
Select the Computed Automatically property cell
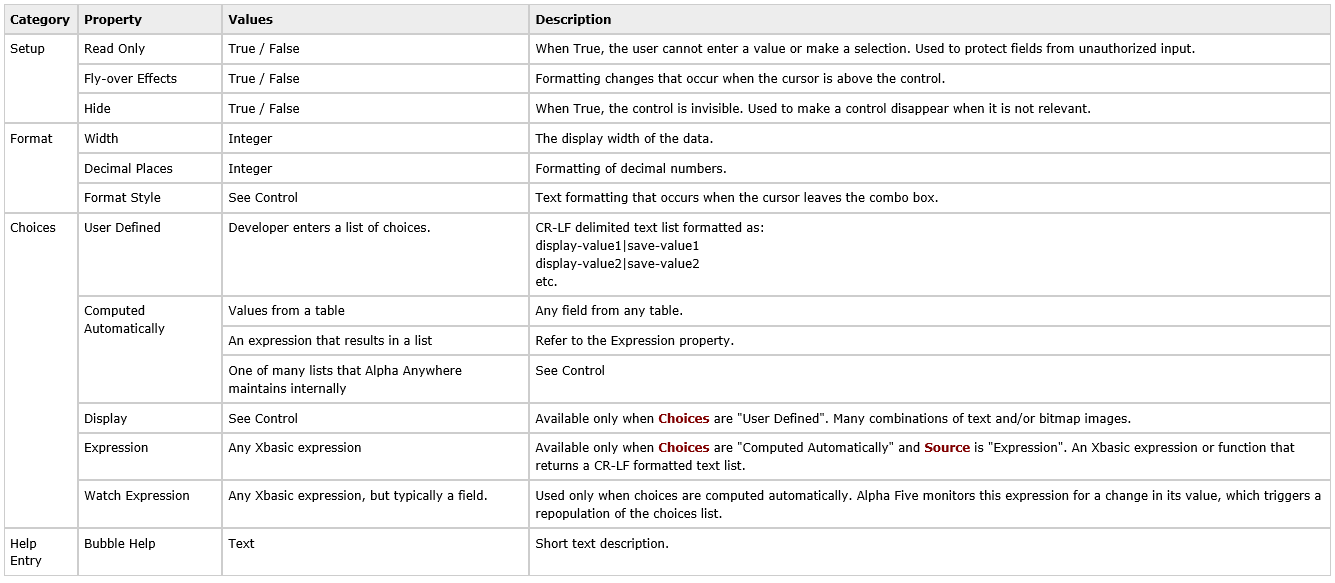tap(150, 350)
